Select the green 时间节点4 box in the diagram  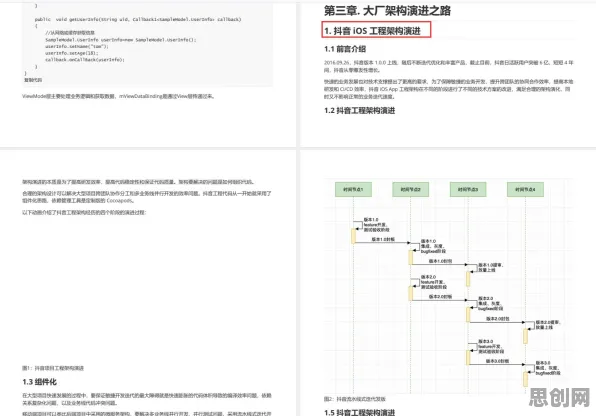tap(525, 189)
